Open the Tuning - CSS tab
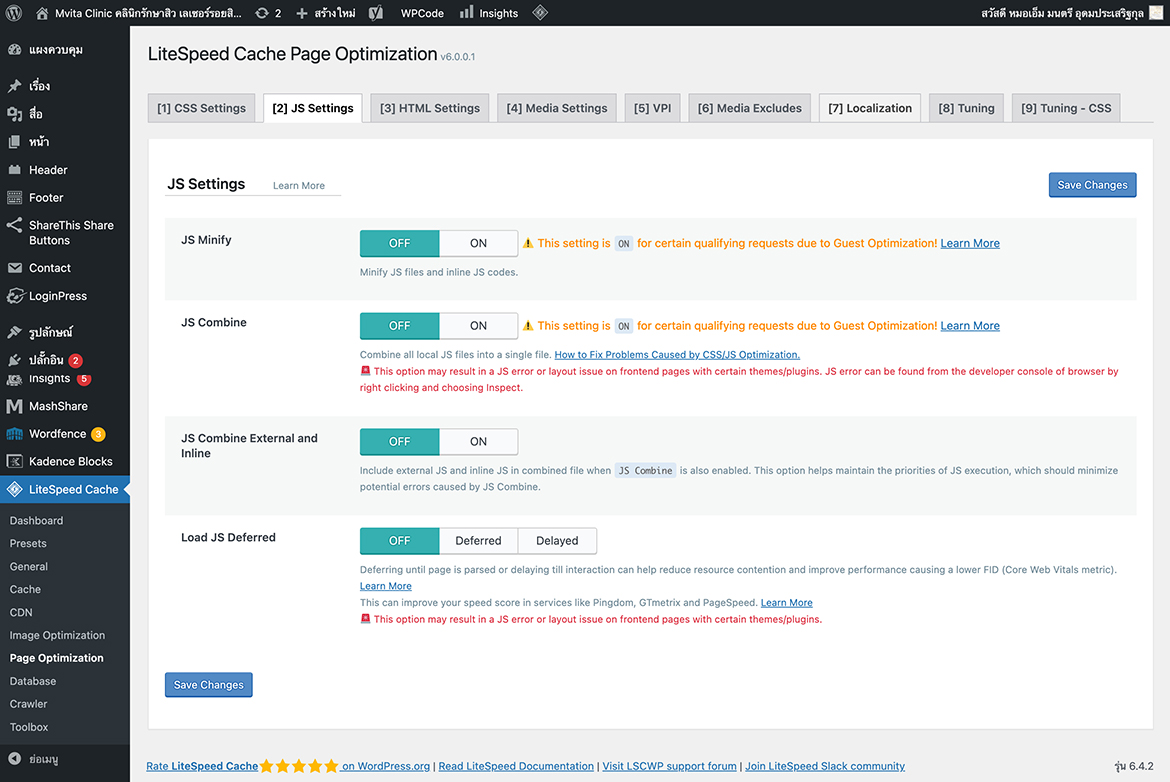Image resolution: width=1170 pixels, height=782 pixels. click(1066, 108)
